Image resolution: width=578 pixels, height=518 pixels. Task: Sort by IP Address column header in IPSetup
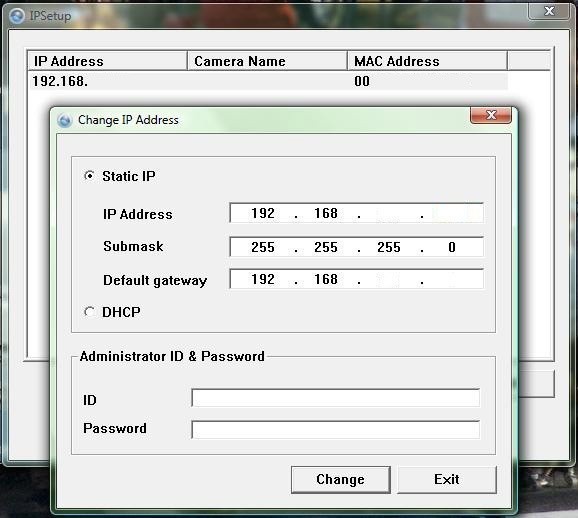pos(107,61)
